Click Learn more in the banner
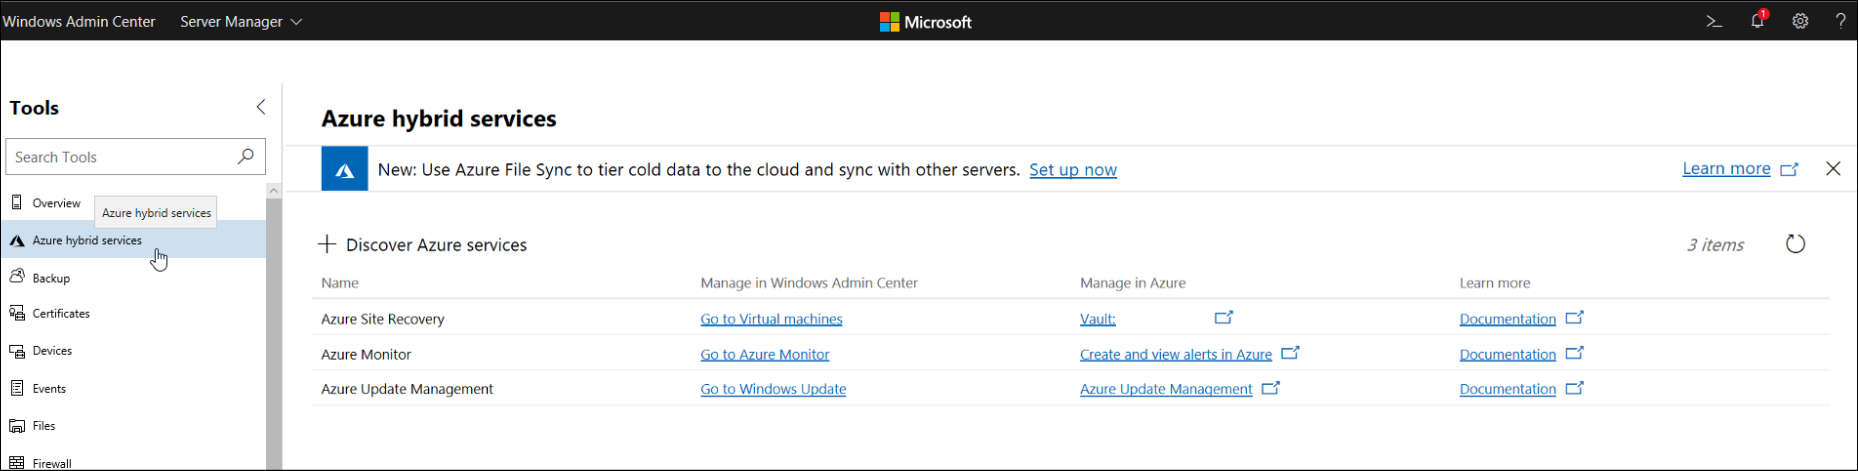The width and height of the screenshot is (1858, 471). coord(1726,168)
